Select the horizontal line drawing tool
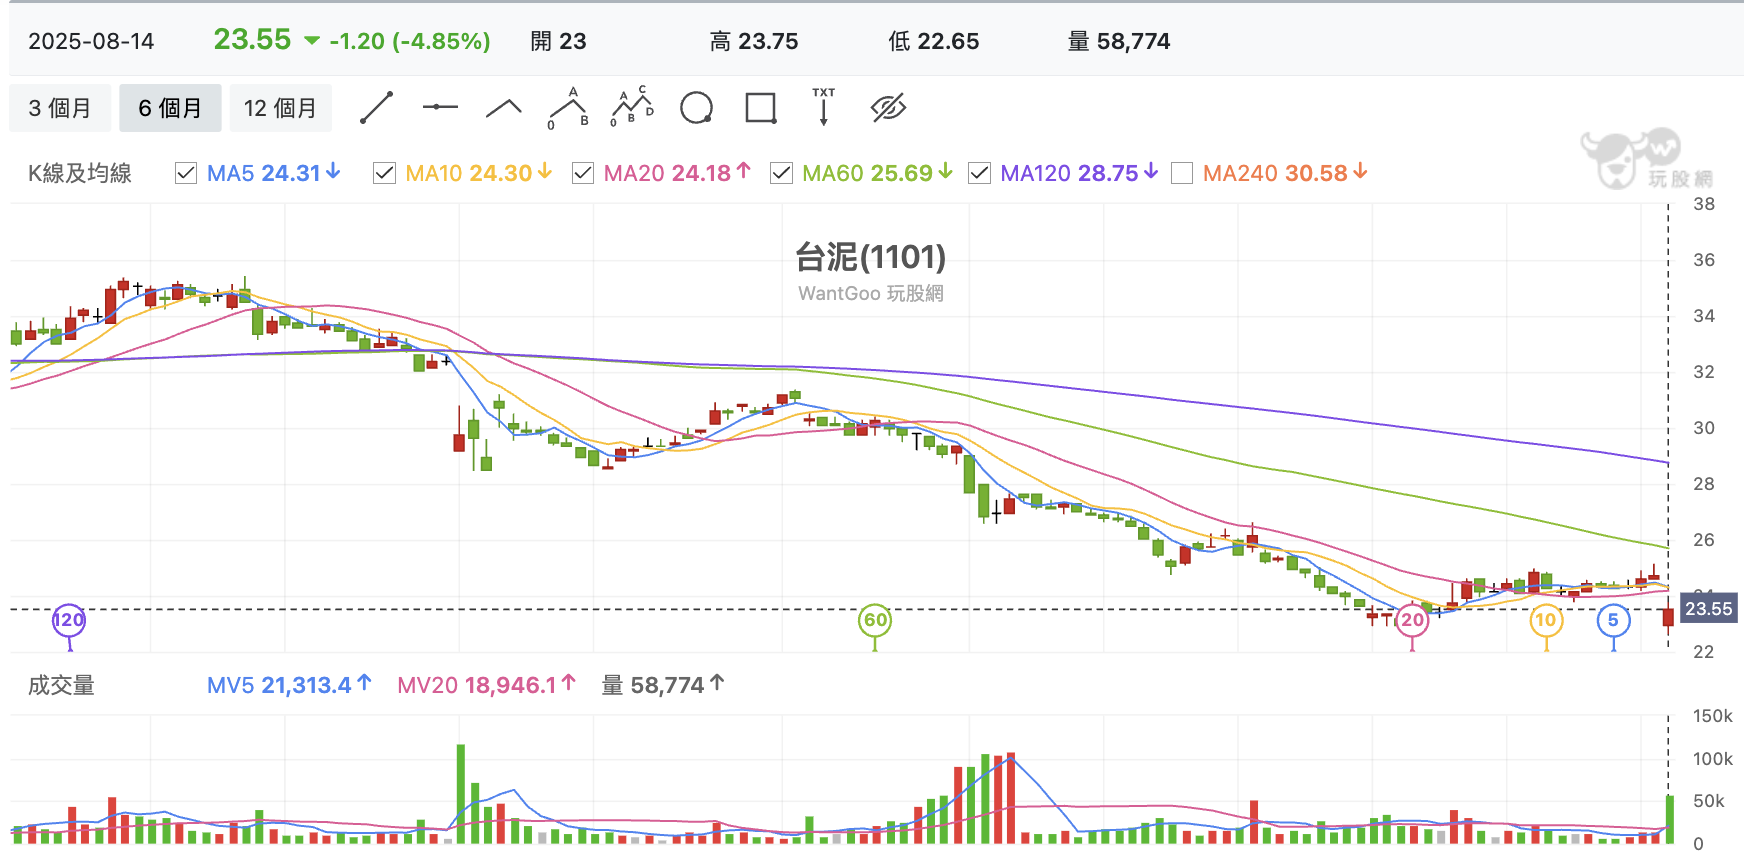This screenshot has height=858, width=1744. (440, 107)
